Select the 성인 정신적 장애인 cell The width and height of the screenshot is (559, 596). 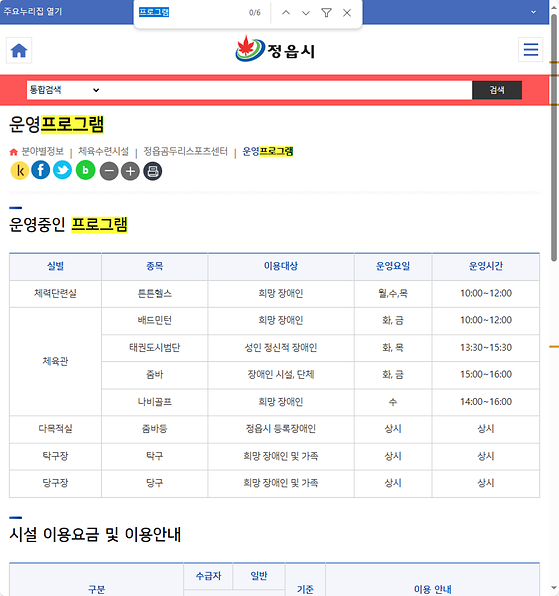point(281,348)
